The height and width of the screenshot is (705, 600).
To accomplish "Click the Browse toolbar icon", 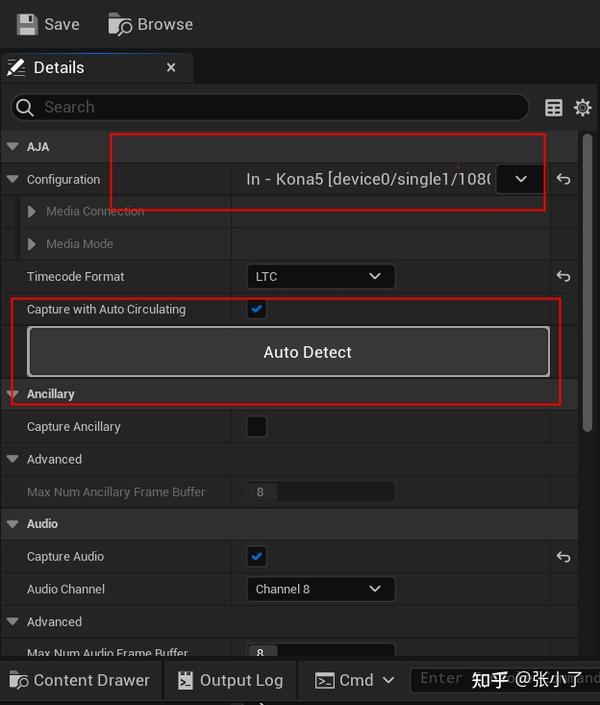I will pyautogui.click(x=120, y=24).
